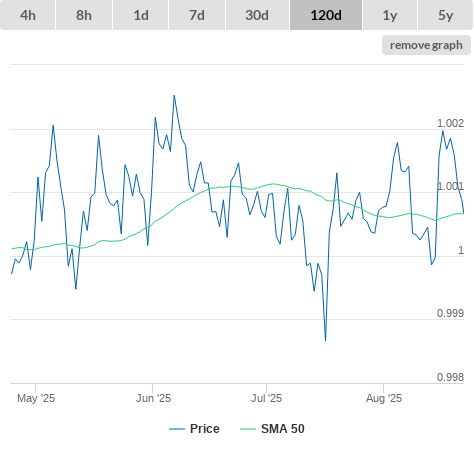Image resolution: width=474 pixels, height=455 pixels.
Task: Click the active 120d tab
Action: click(x=326, y=15)
